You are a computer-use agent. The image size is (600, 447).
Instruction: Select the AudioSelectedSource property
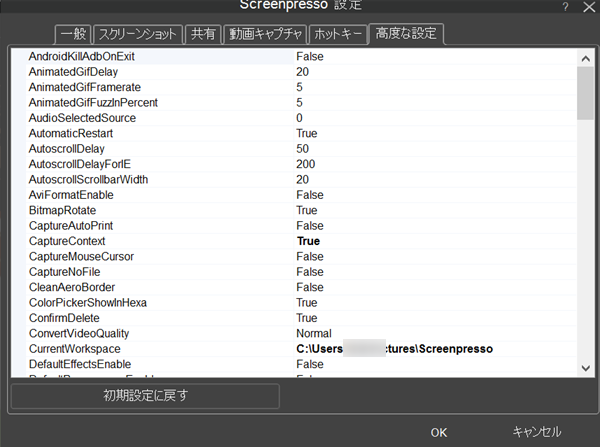pos(82,118)
